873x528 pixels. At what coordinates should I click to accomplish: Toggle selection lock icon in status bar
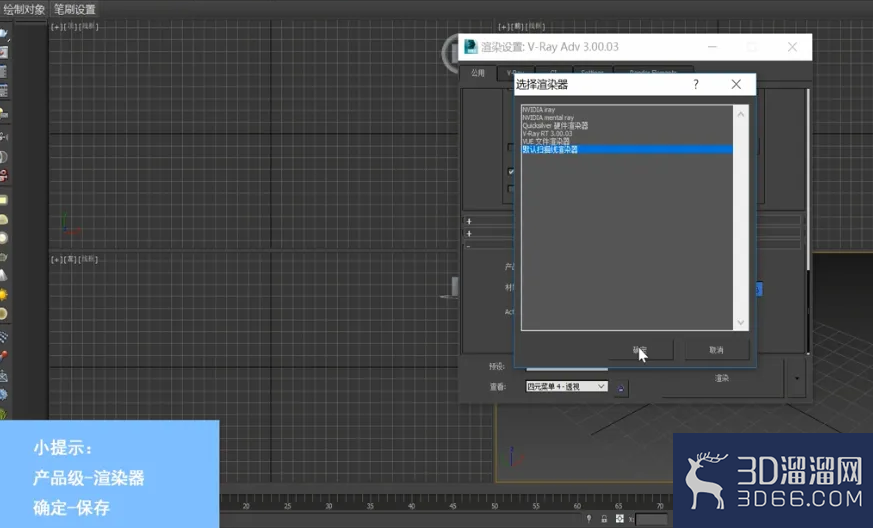click(x=604, y=519)
